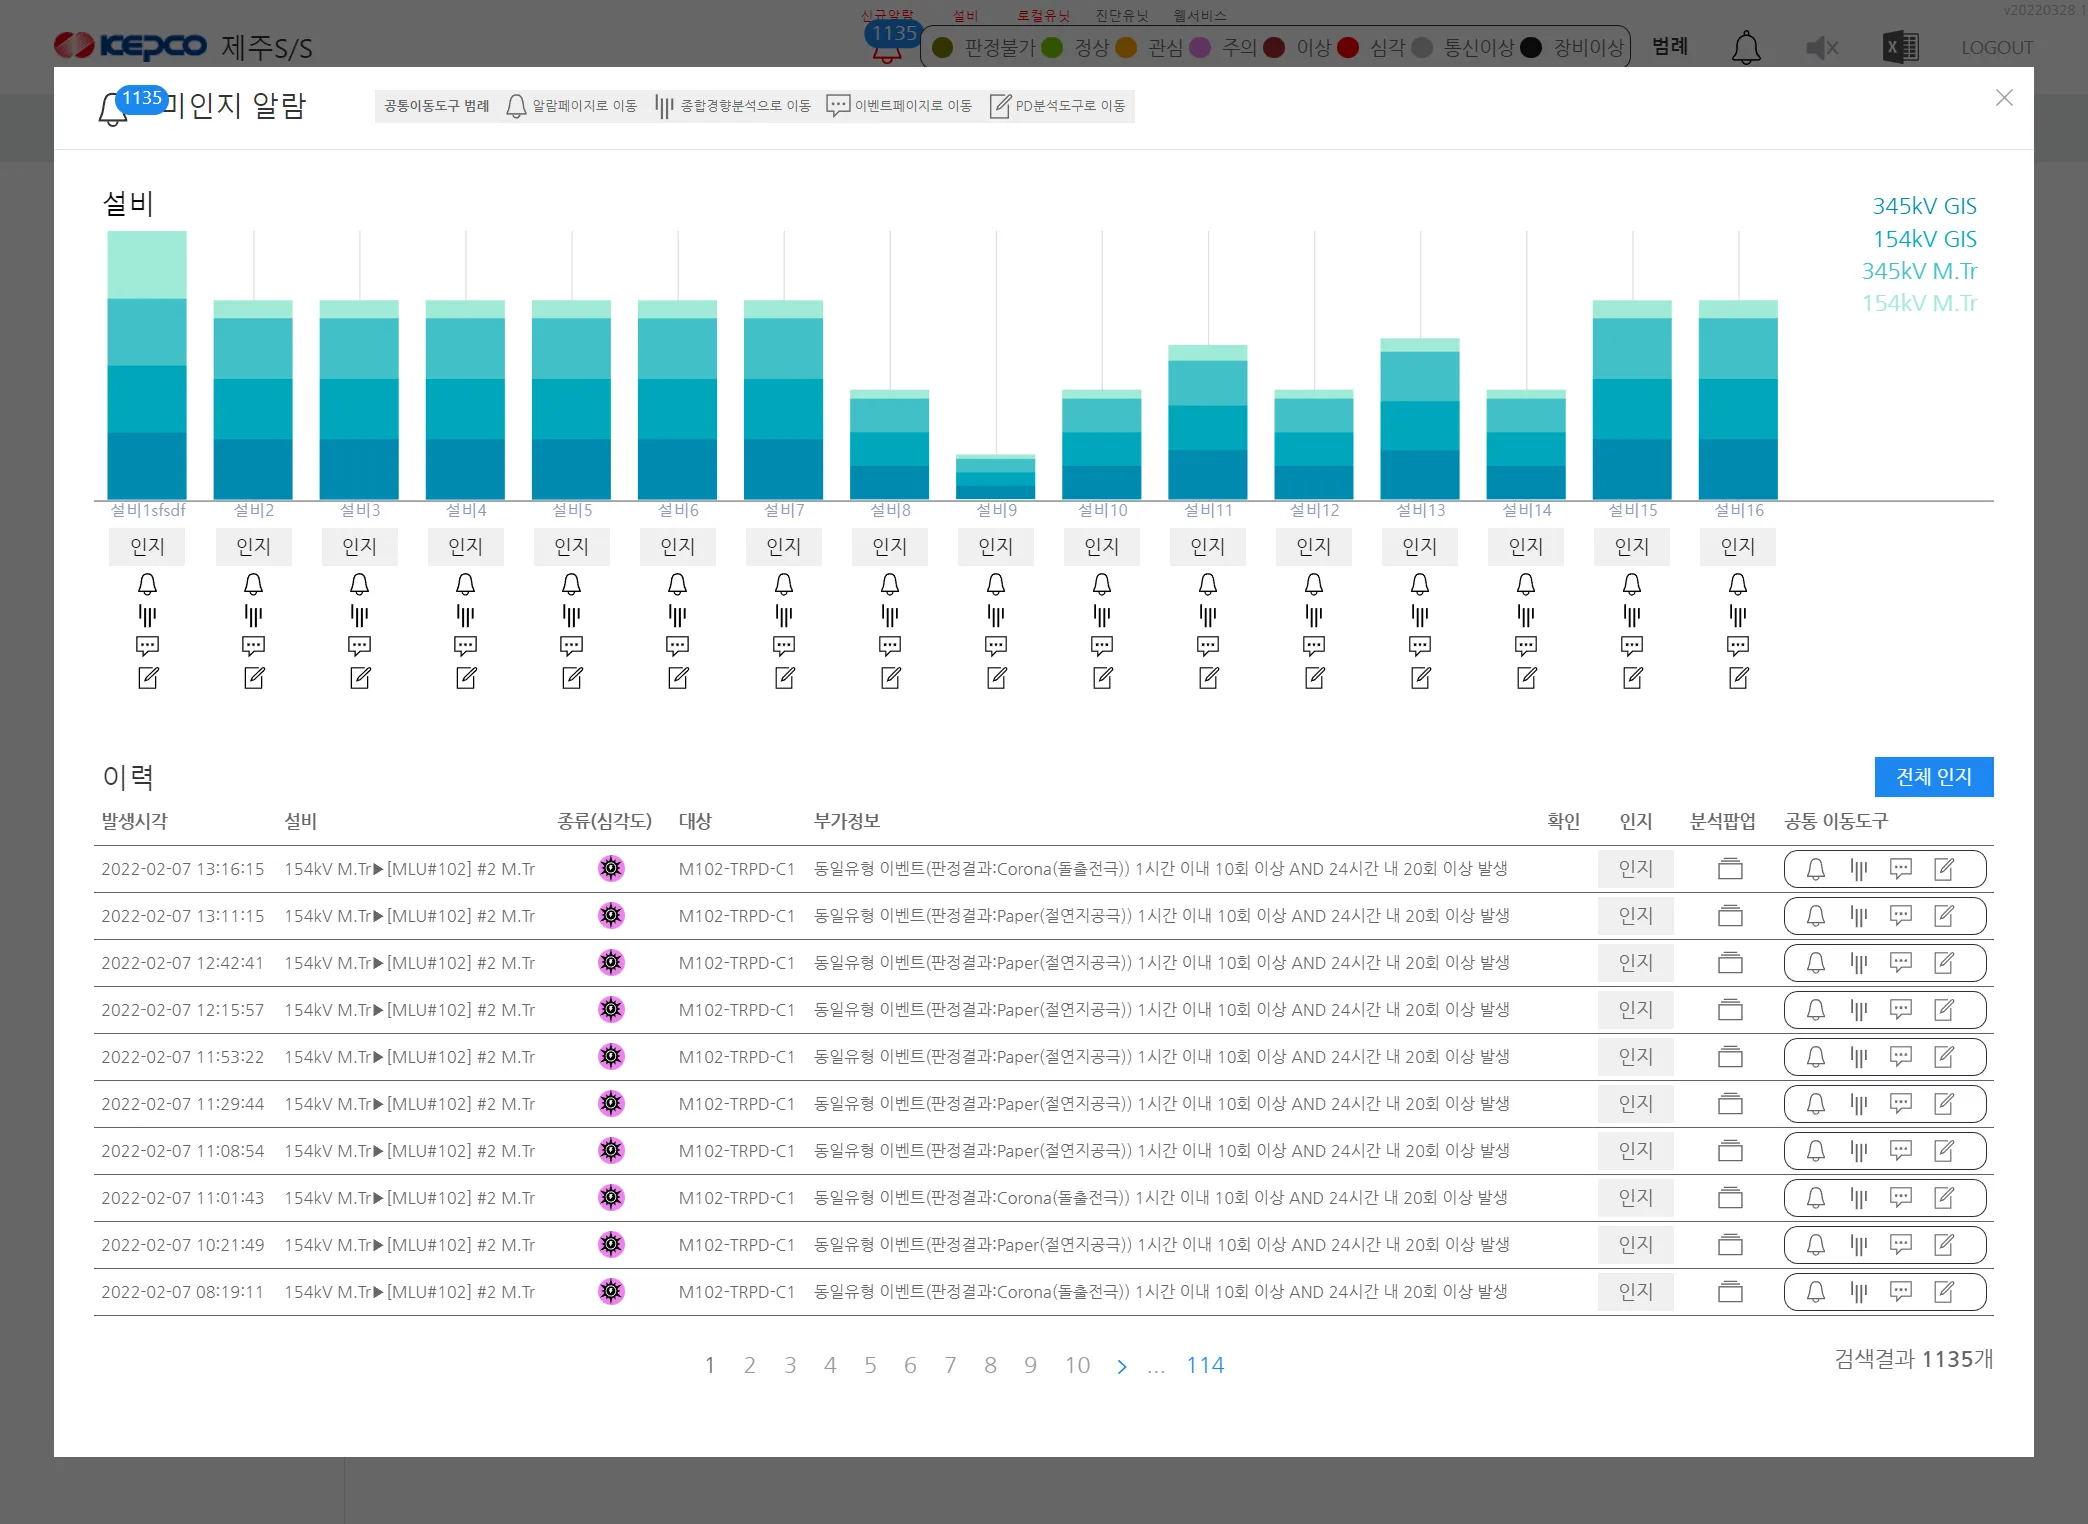
Task: Acknowledge the 2022-02-07 11:01:43 alarm row
Action: (1636, 1198)
